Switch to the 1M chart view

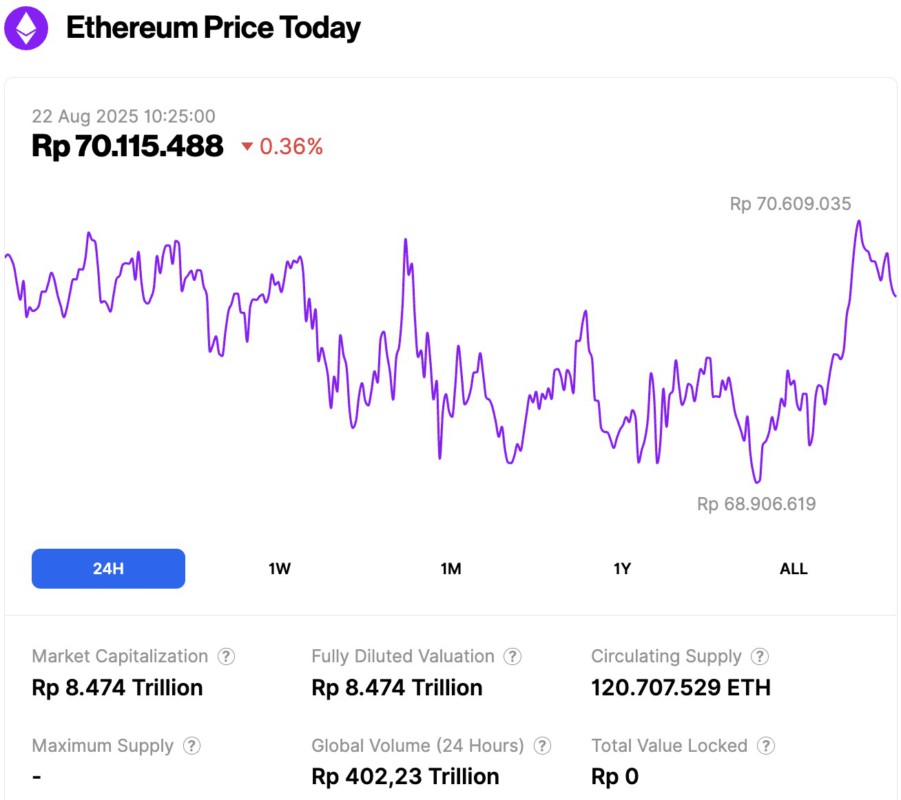(450, 568)
